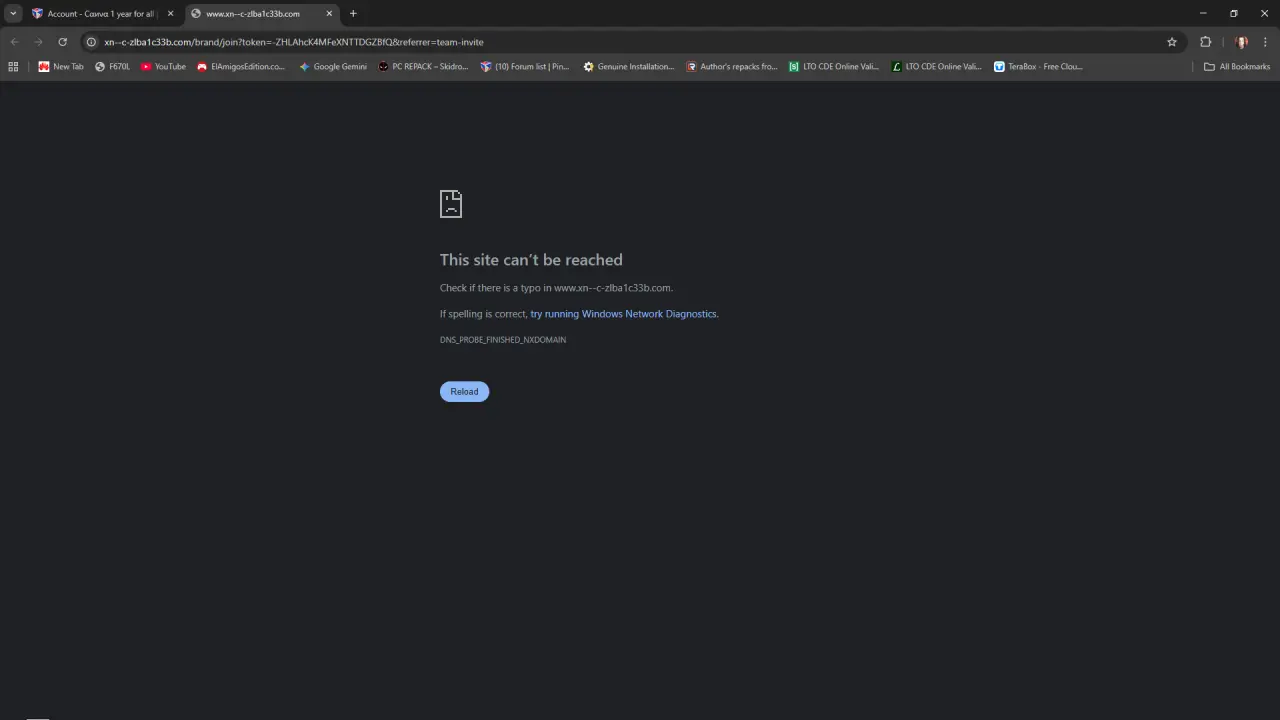Expand the tab search dropdown arrow

point(13,14)
